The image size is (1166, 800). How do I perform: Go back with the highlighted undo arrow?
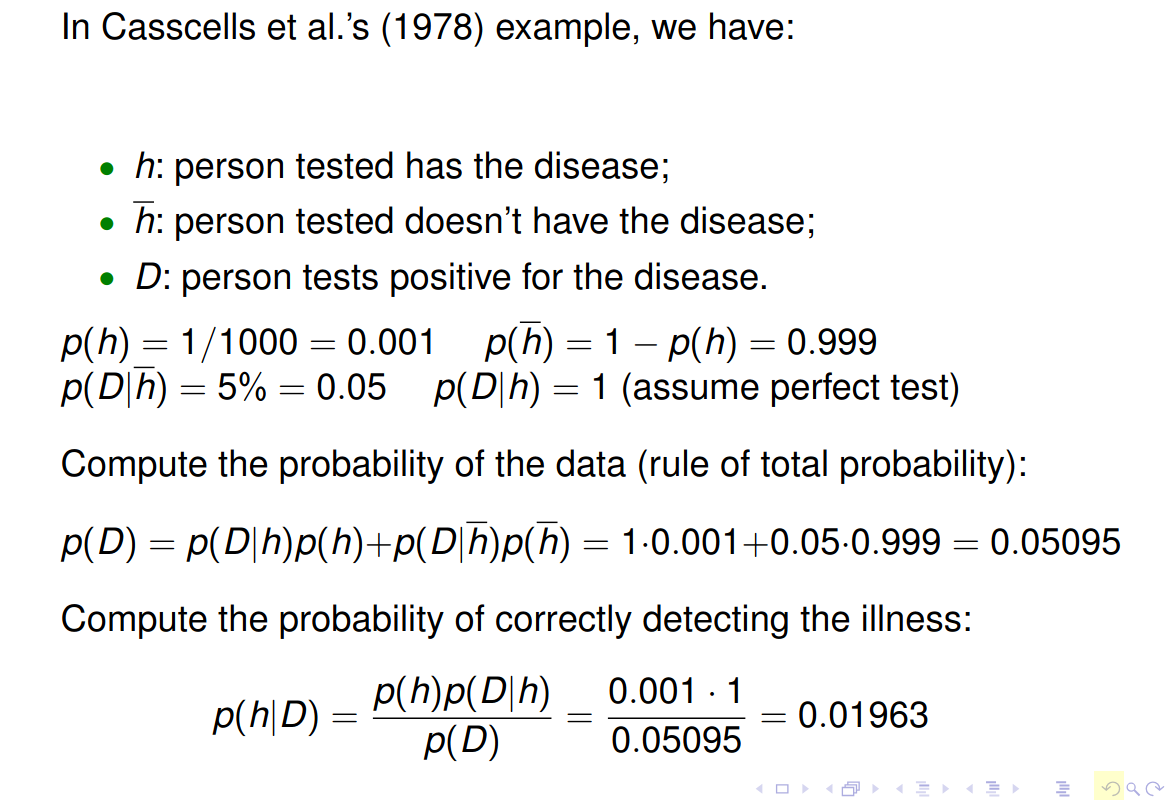tap(1111, 788)
